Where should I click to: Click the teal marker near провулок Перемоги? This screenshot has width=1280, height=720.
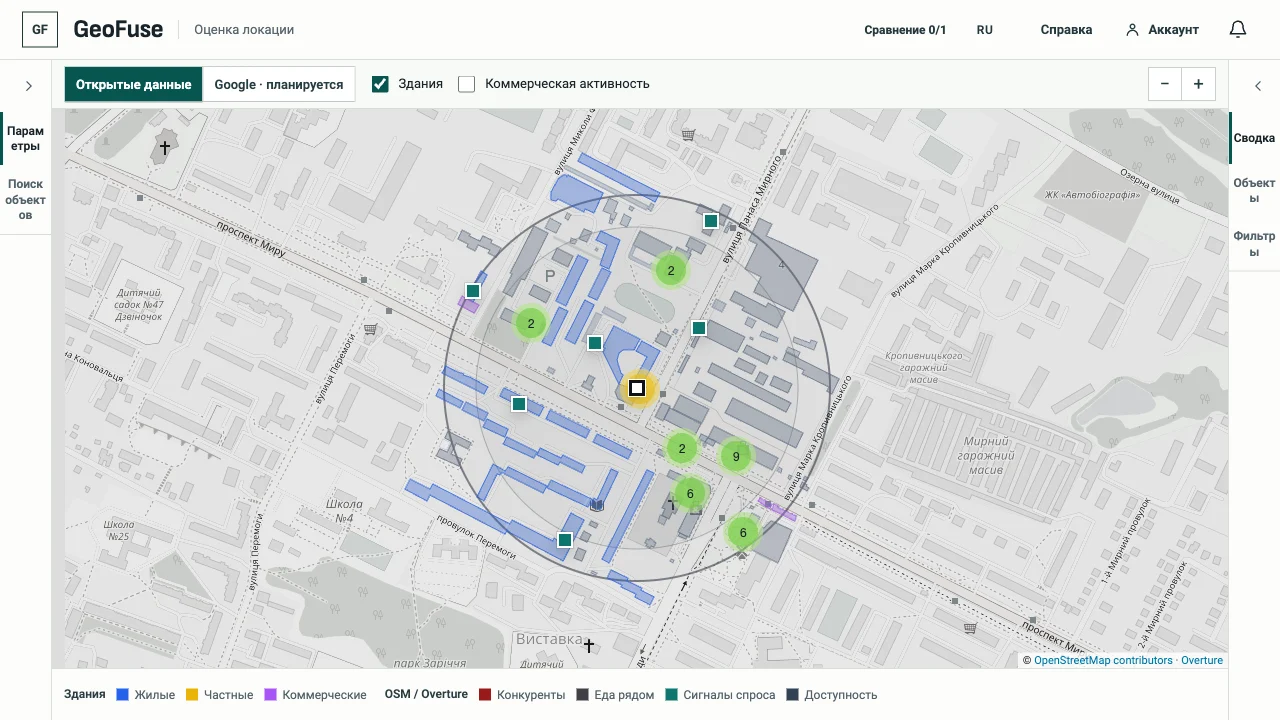pyautogui.click(x=565, y=540)
